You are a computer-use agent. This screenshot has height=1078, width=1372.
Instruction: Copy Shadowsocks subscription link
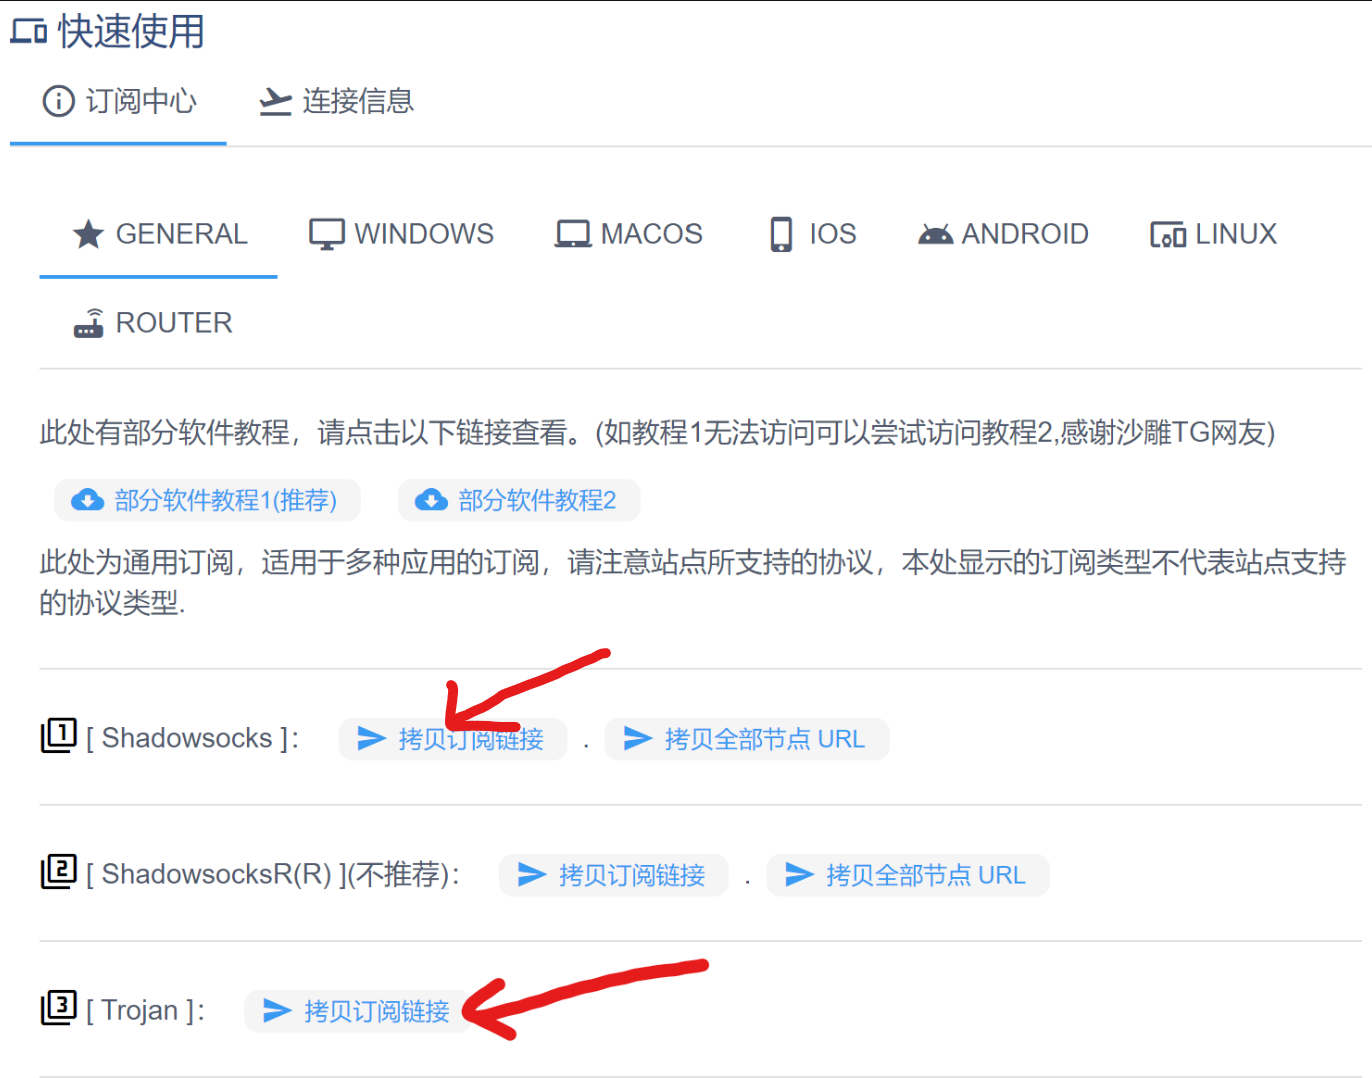point(453,739)
